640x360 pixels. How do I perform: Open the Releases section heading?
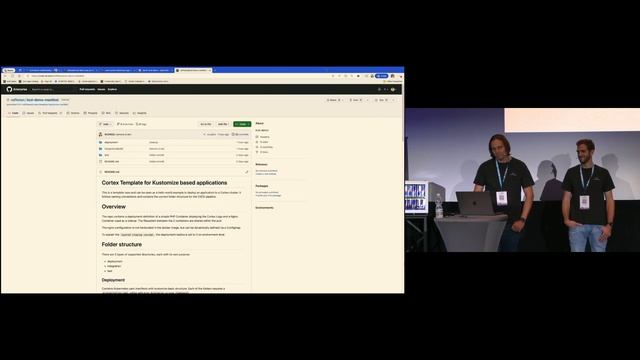coord(261,164)
